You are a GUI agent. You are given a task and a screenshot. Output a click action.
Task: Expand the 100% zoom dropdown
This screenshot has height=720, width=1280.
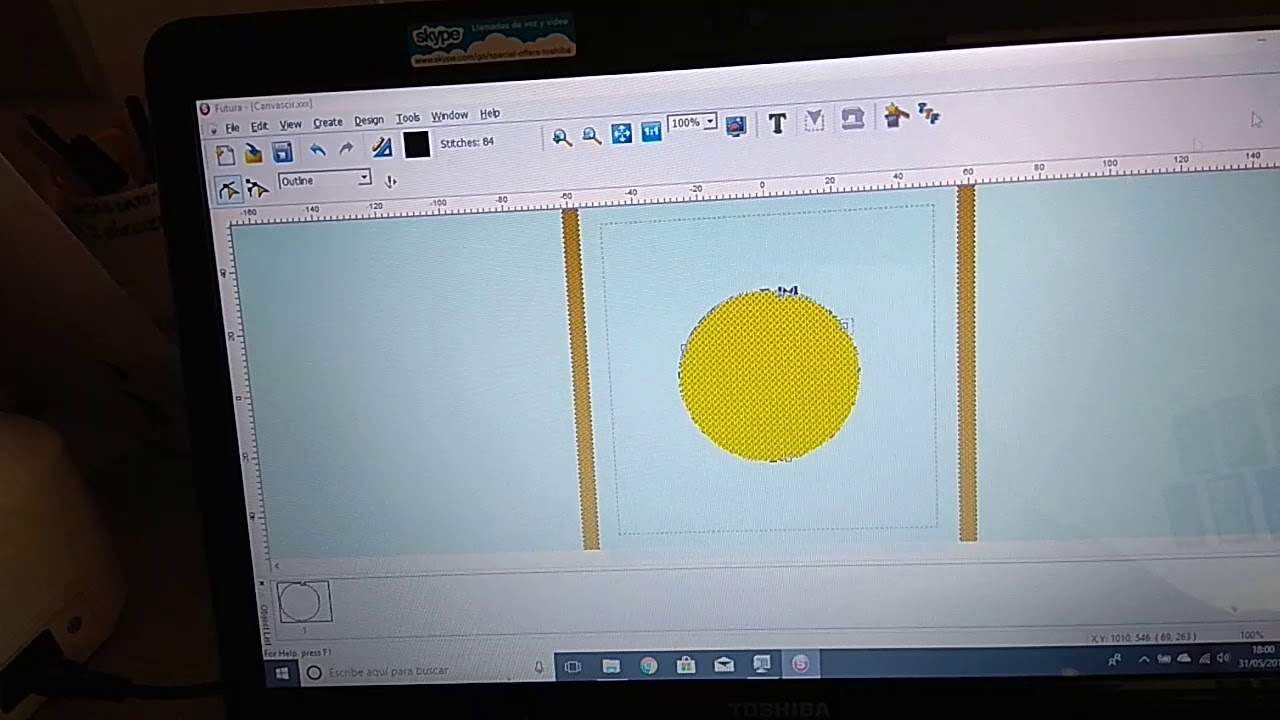click(x=710, y=122)
